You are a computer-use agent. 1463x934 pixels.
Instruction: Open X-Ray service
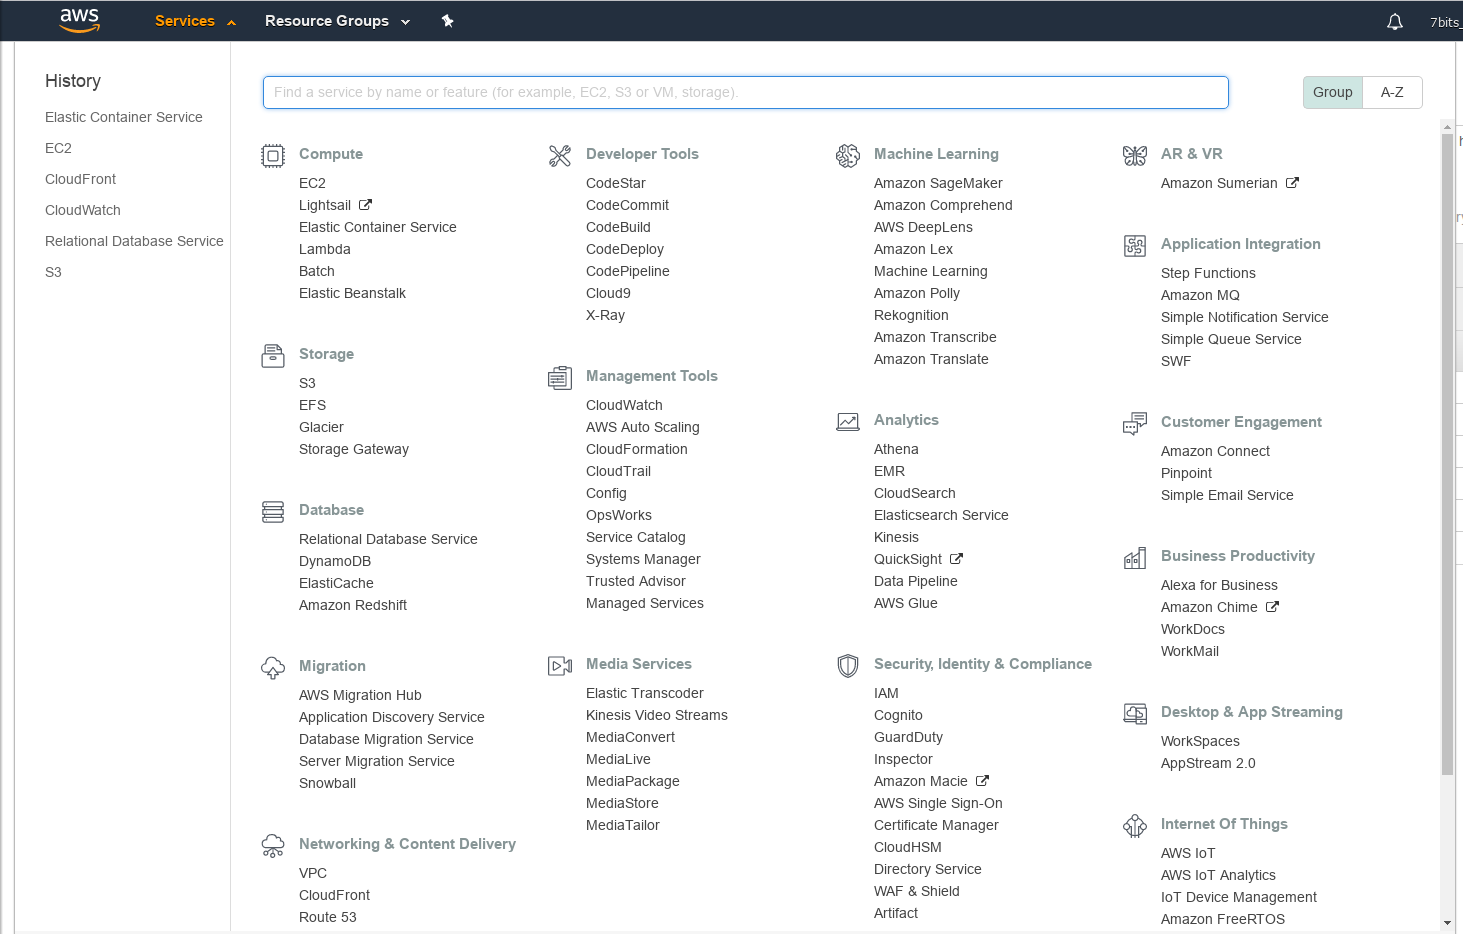click(x=605, y=315)
